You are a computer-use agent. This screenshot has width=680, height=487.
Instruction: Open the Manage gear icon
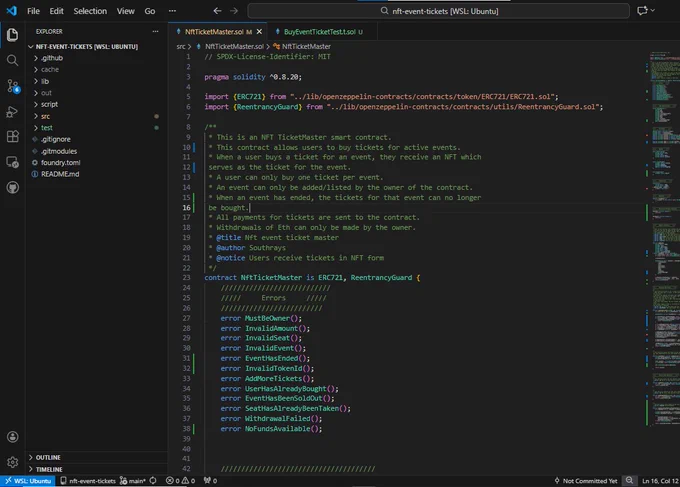[x=13, y=462]
